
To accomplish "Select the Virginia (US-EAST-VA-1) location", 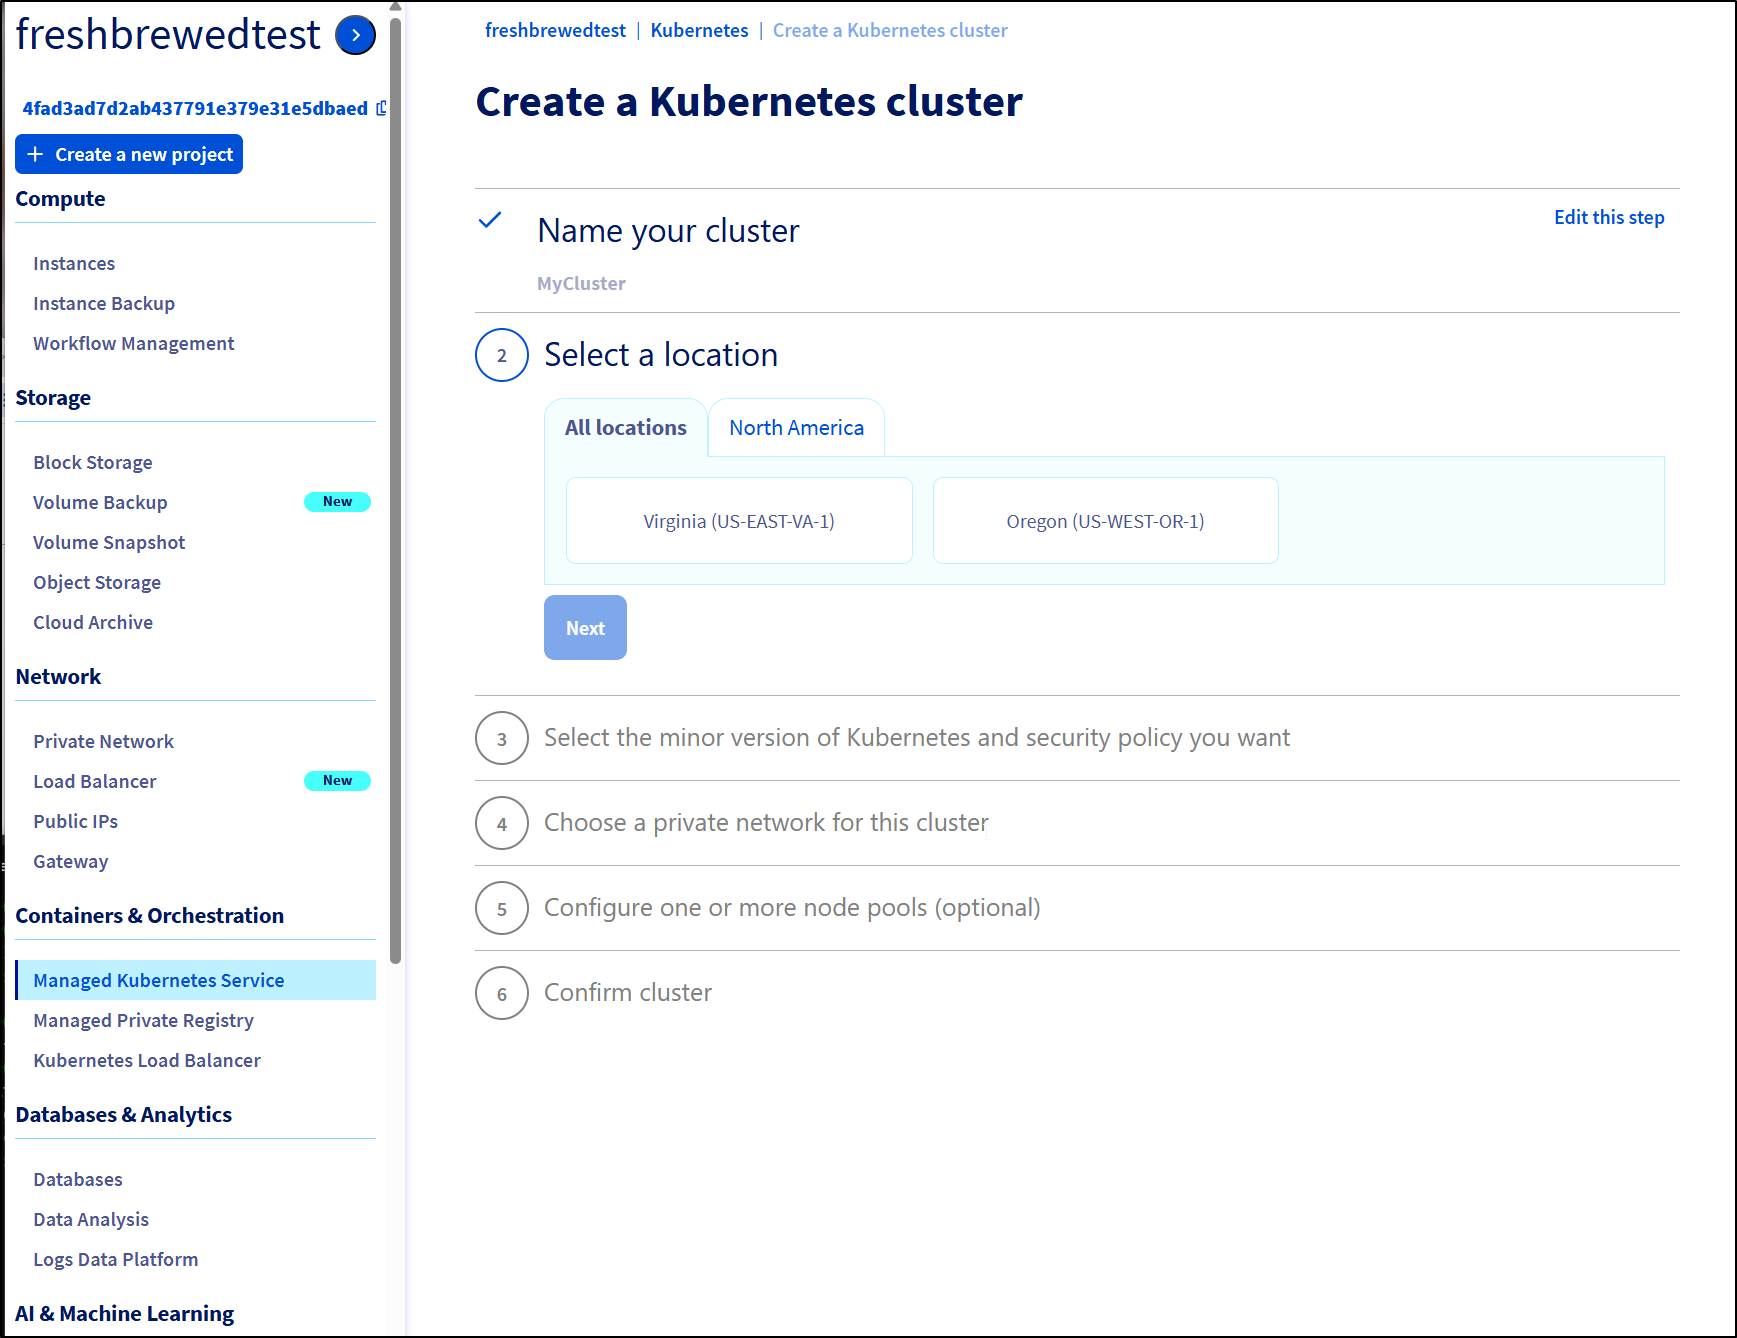I will (739, 521).
